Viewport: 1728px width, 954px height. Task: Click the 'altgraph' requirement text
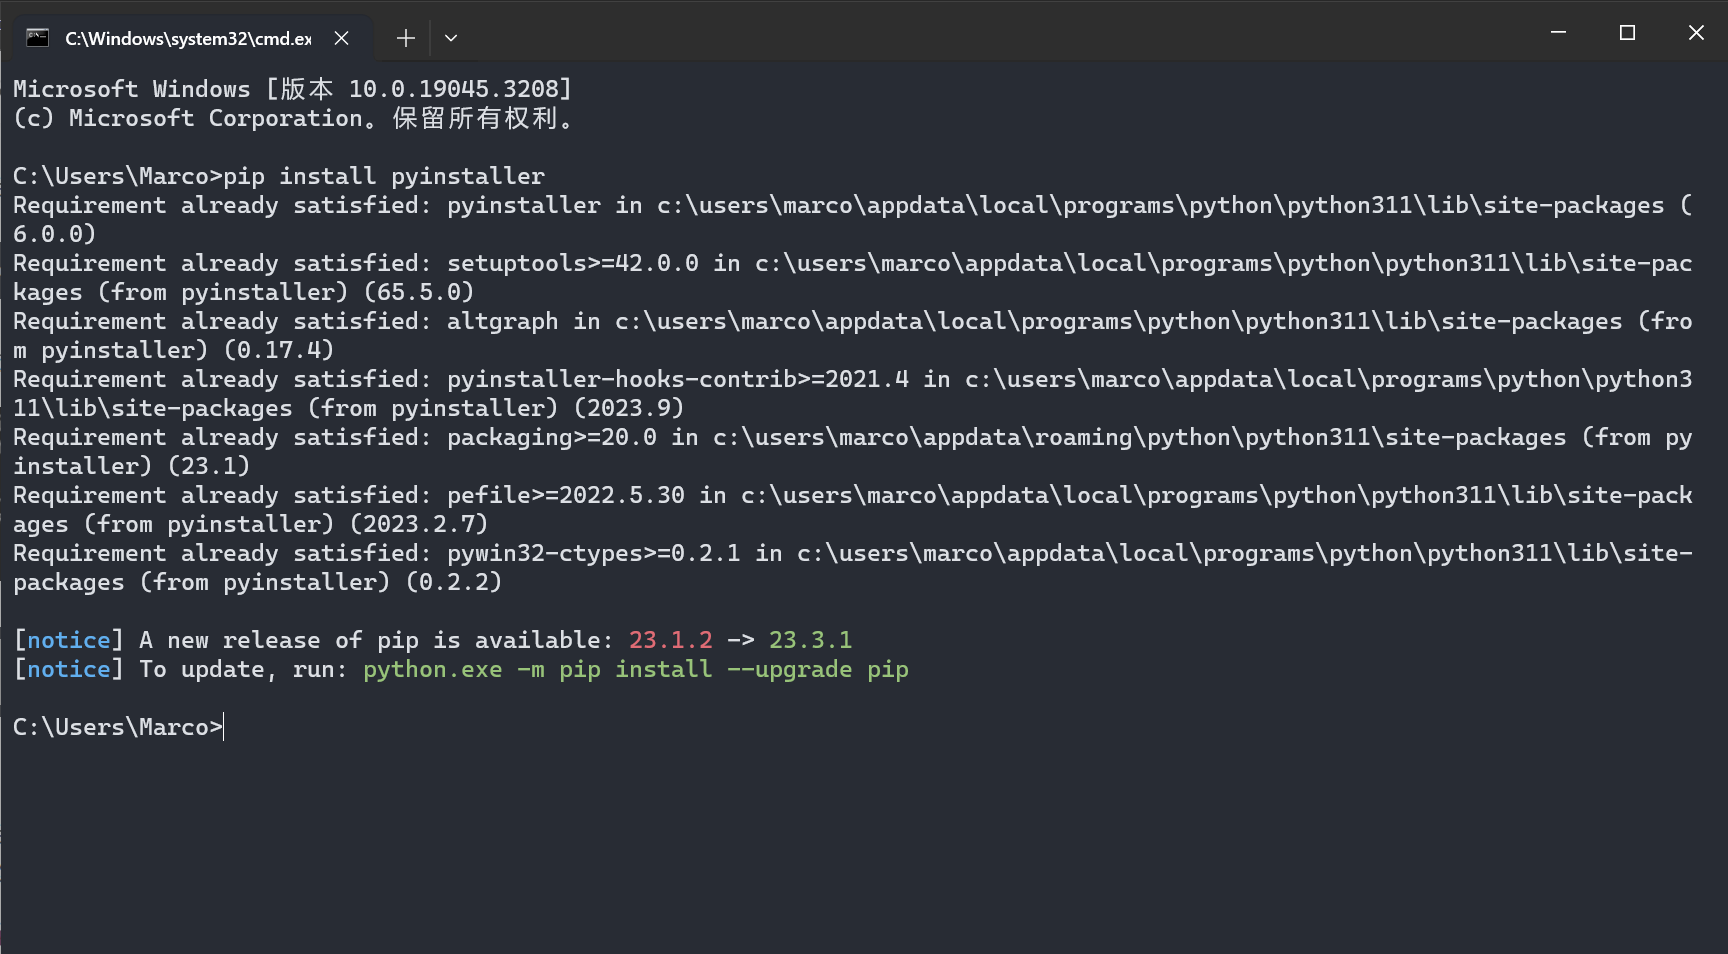502,321
